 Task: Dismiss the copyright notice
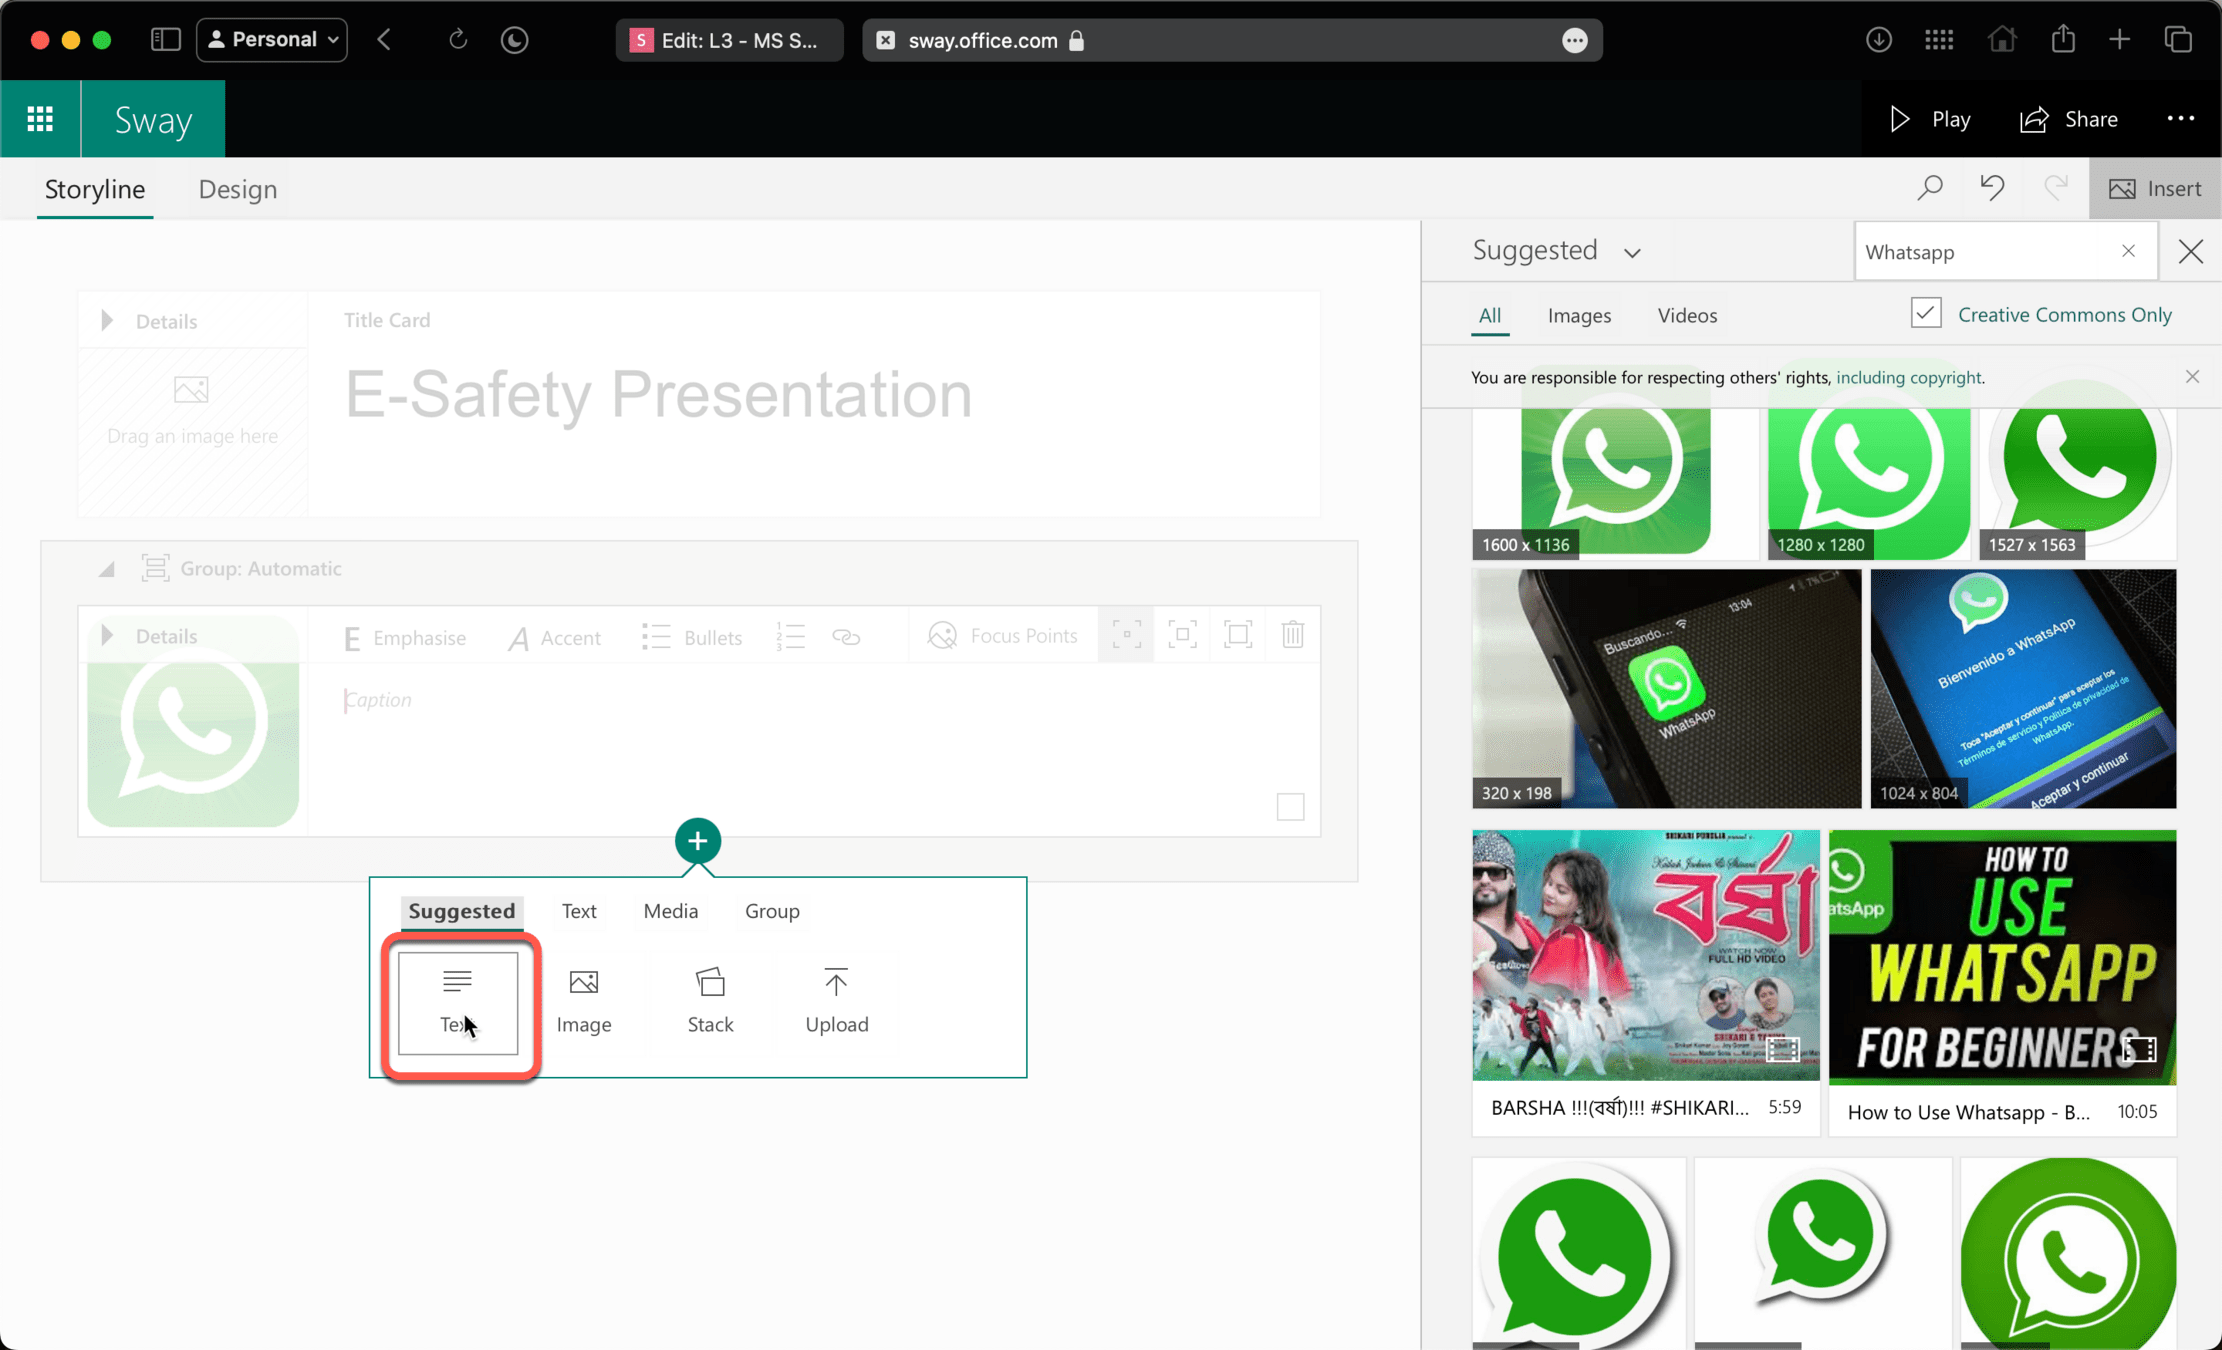pyautogui.click(x=2192, y=377)
